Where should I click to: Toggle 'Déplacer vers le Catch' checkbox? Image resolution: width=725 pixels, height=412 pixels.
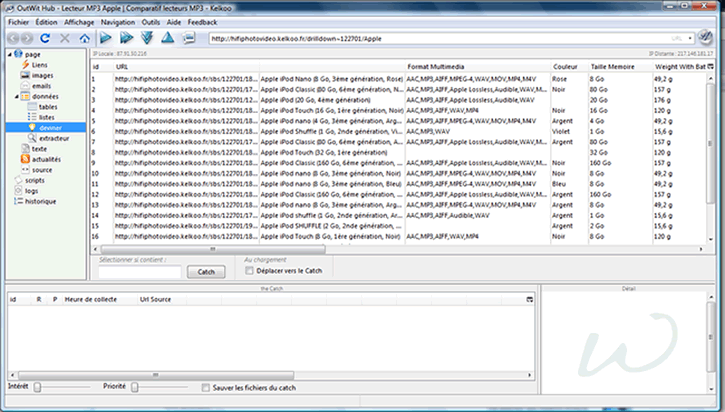pyautogui.click(x=250, y=271)
